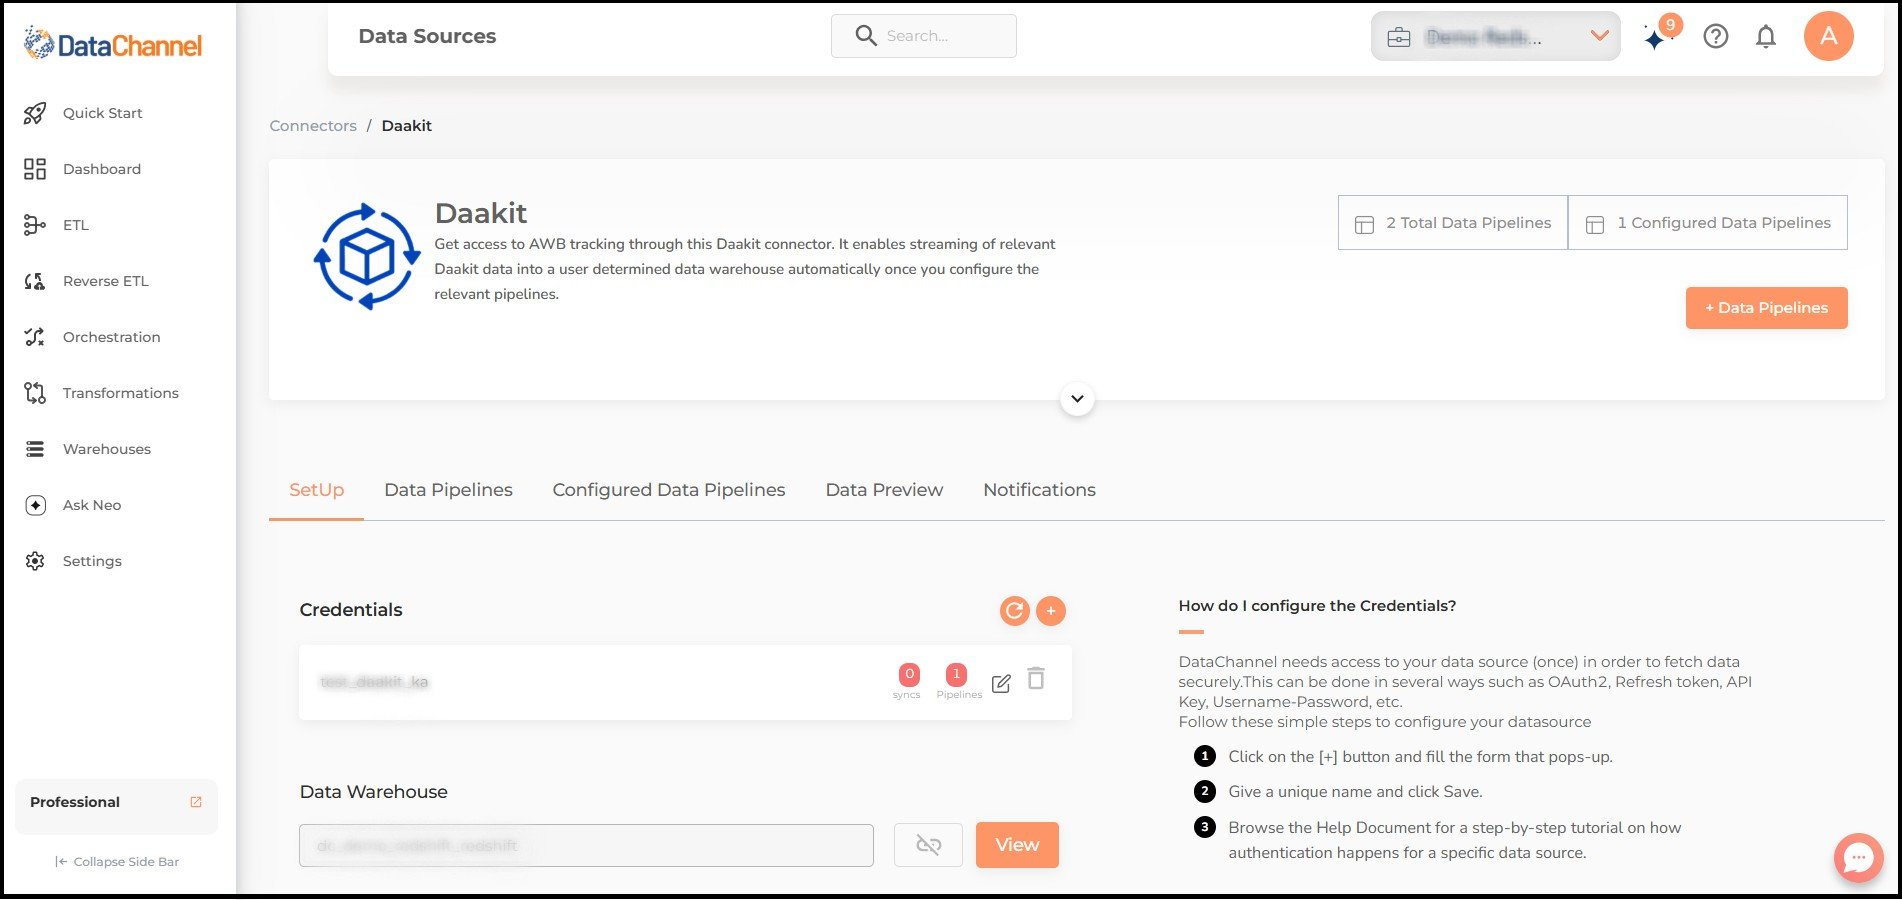Click 'Give a unique name and click Save.'
Screen dimensions: 1902x900
coord(1355,792)
